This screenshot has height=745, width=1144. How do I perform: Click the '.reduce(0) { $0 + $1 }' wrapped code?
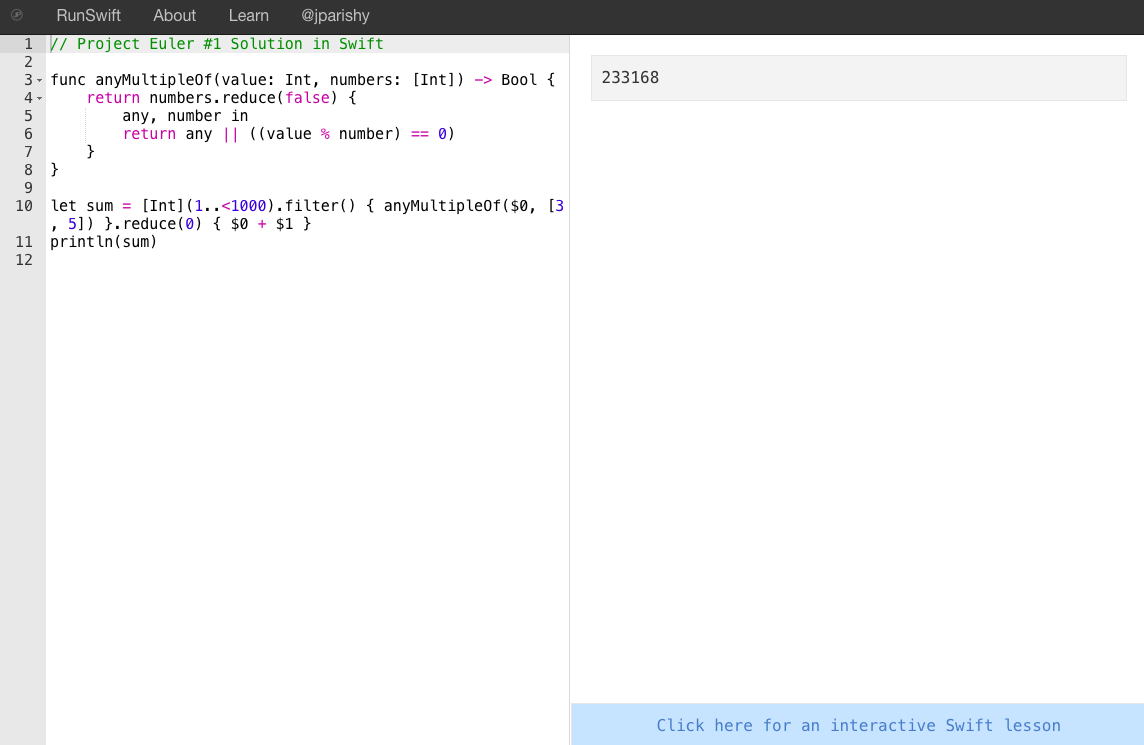212,224
